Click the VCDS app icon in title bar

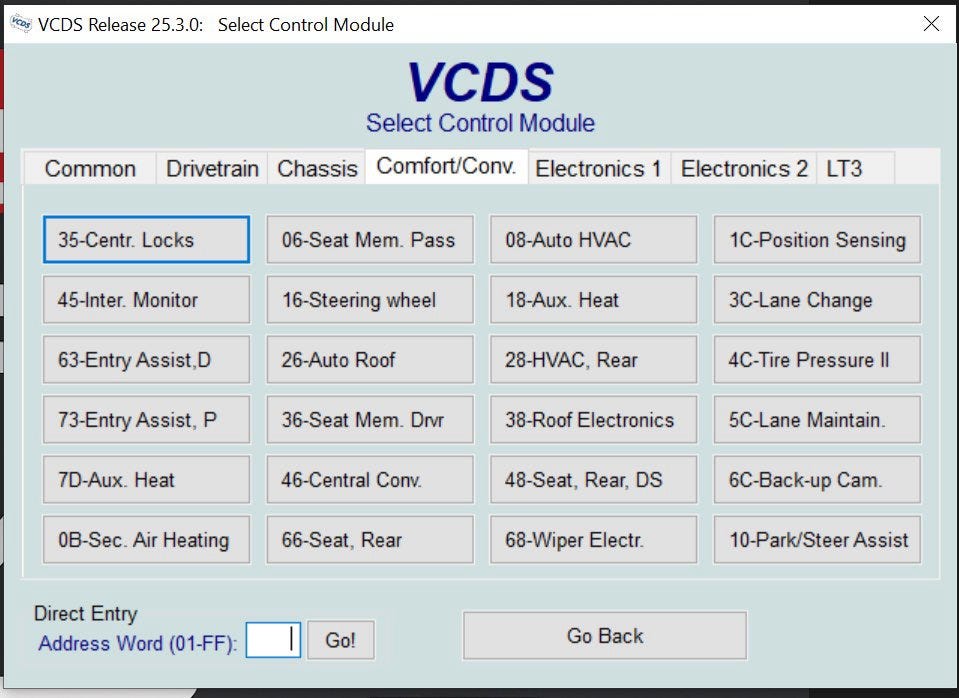click(x=21, y=24)
